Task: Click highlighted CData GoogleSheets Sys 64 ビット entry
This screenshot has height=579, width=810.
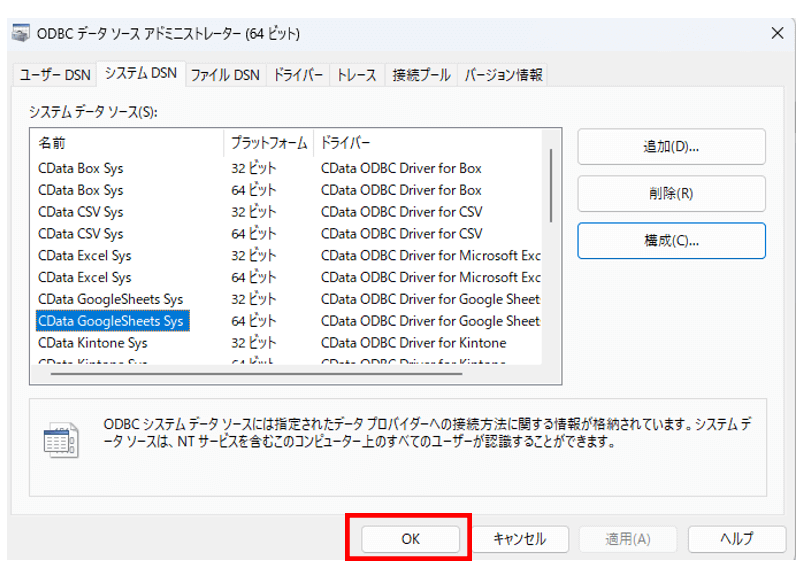Action: coord(113,321)
